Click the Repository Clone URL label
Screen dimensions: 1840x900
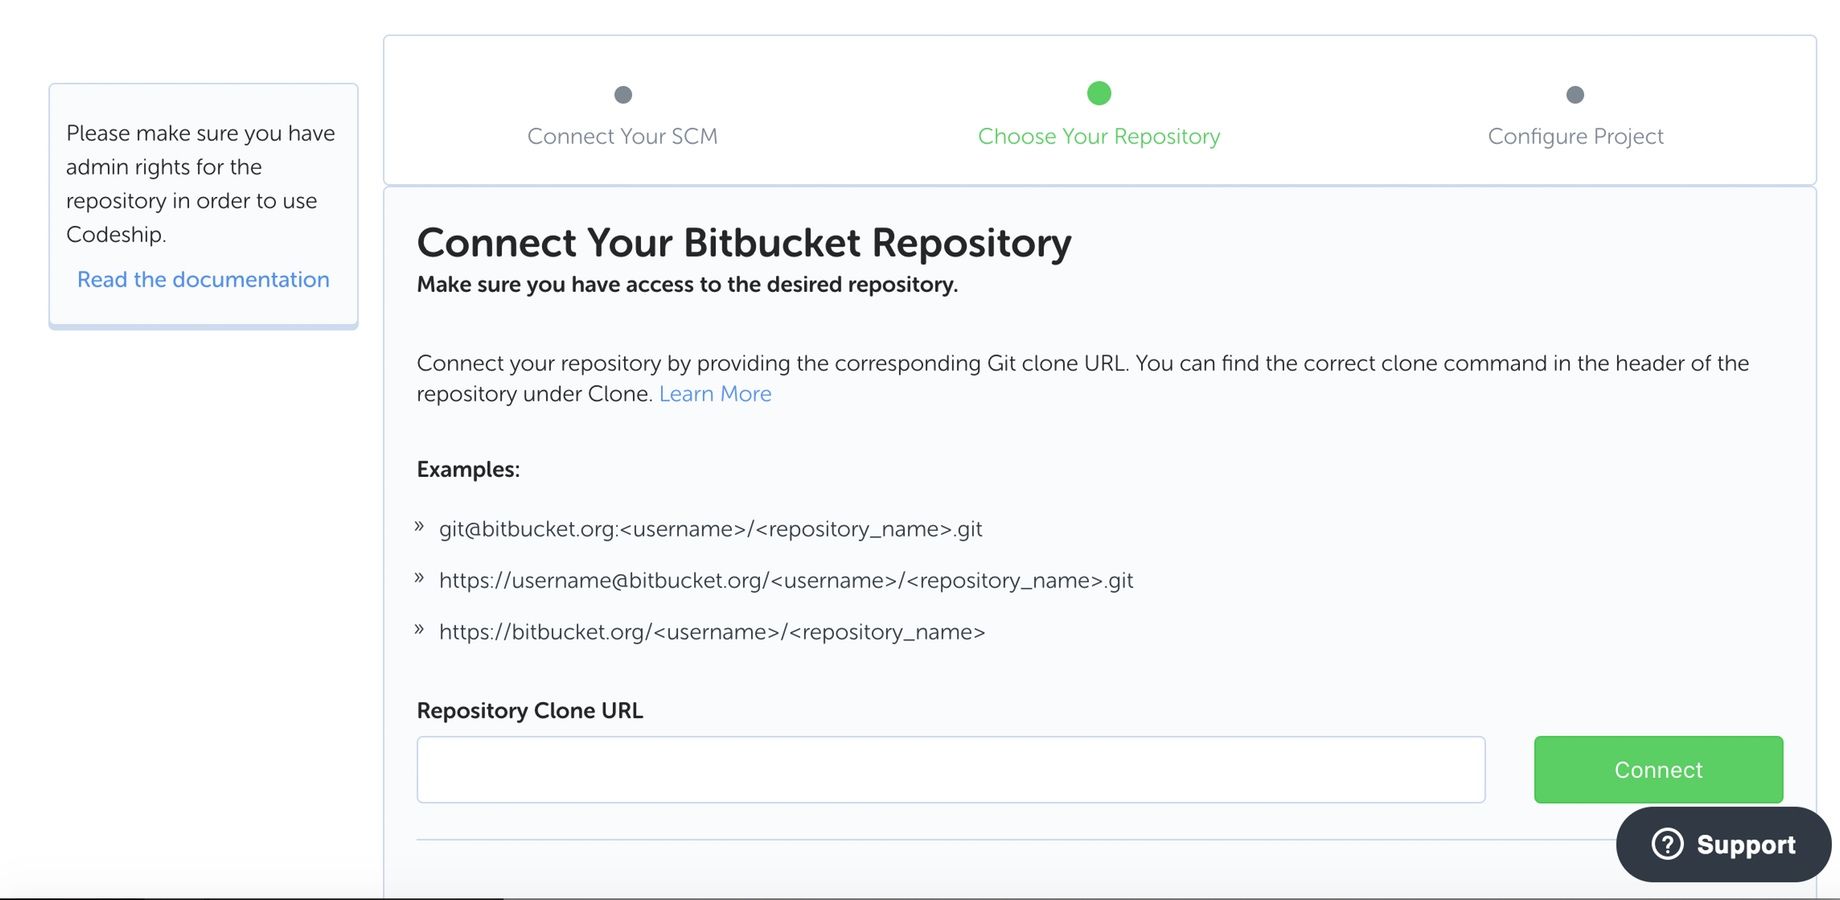(x=530, y=711)
